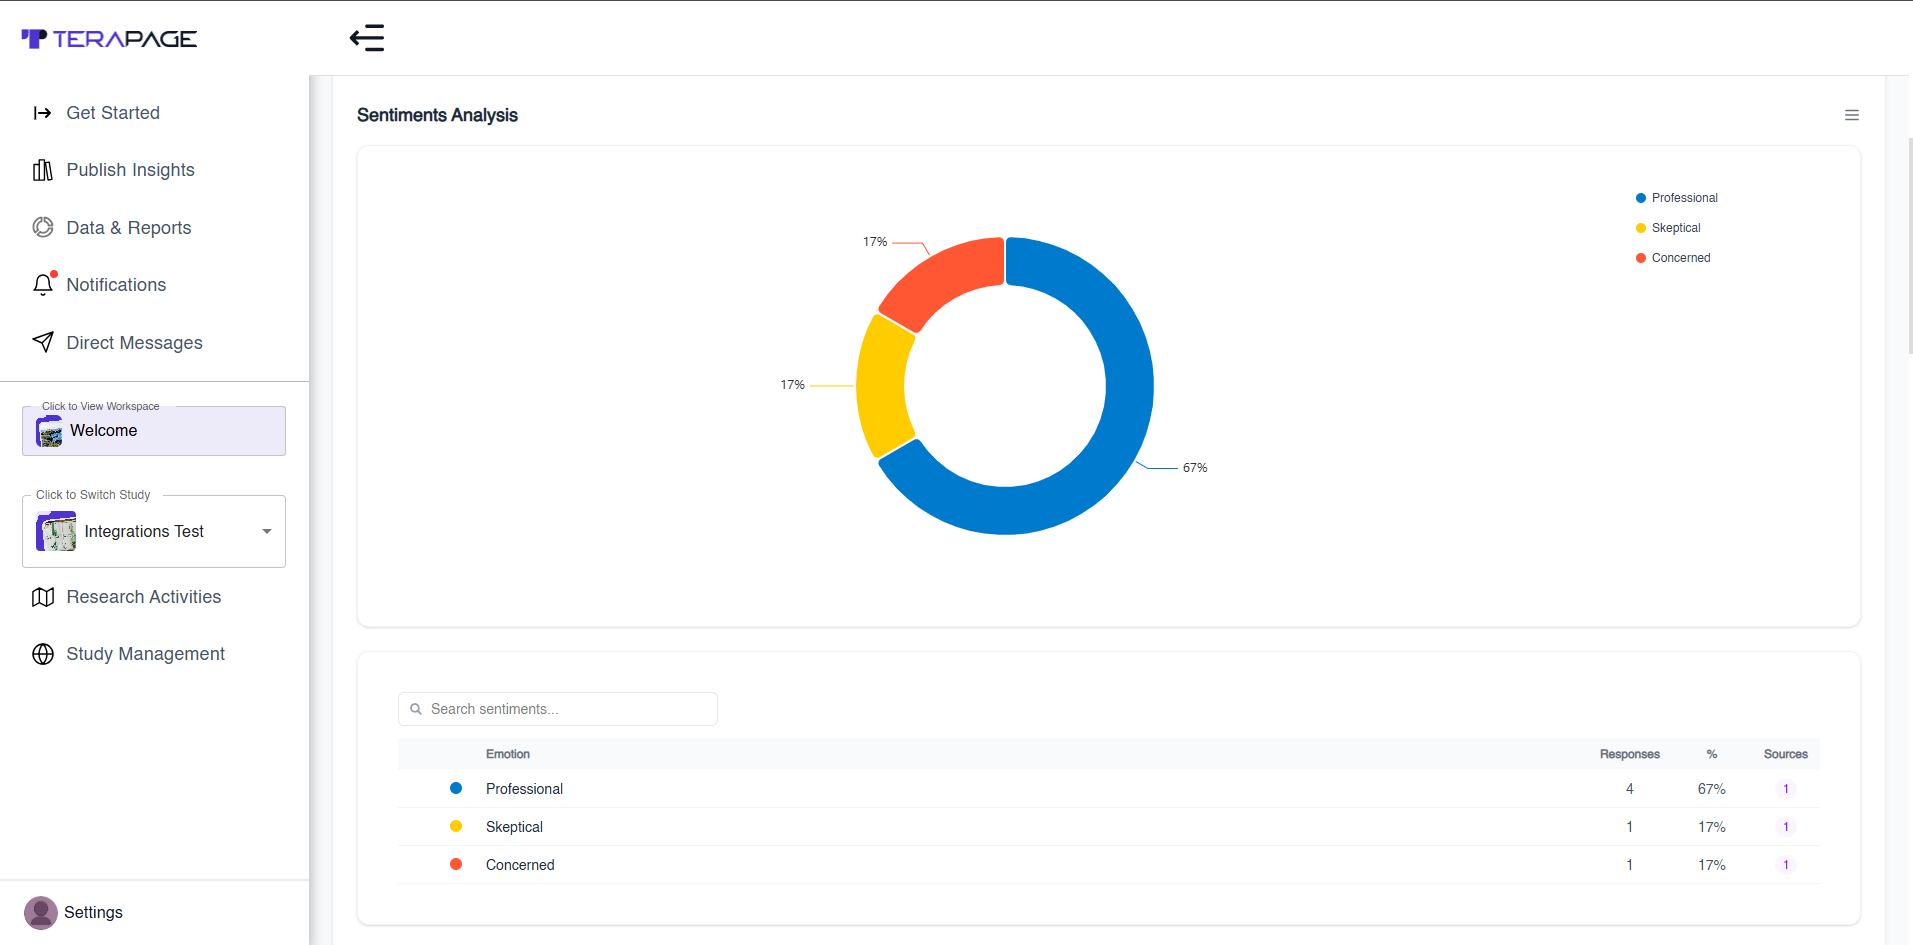Toggle Professional series in chart legend
This screenshot has height=945, width=1913.
pos(1677,198)
